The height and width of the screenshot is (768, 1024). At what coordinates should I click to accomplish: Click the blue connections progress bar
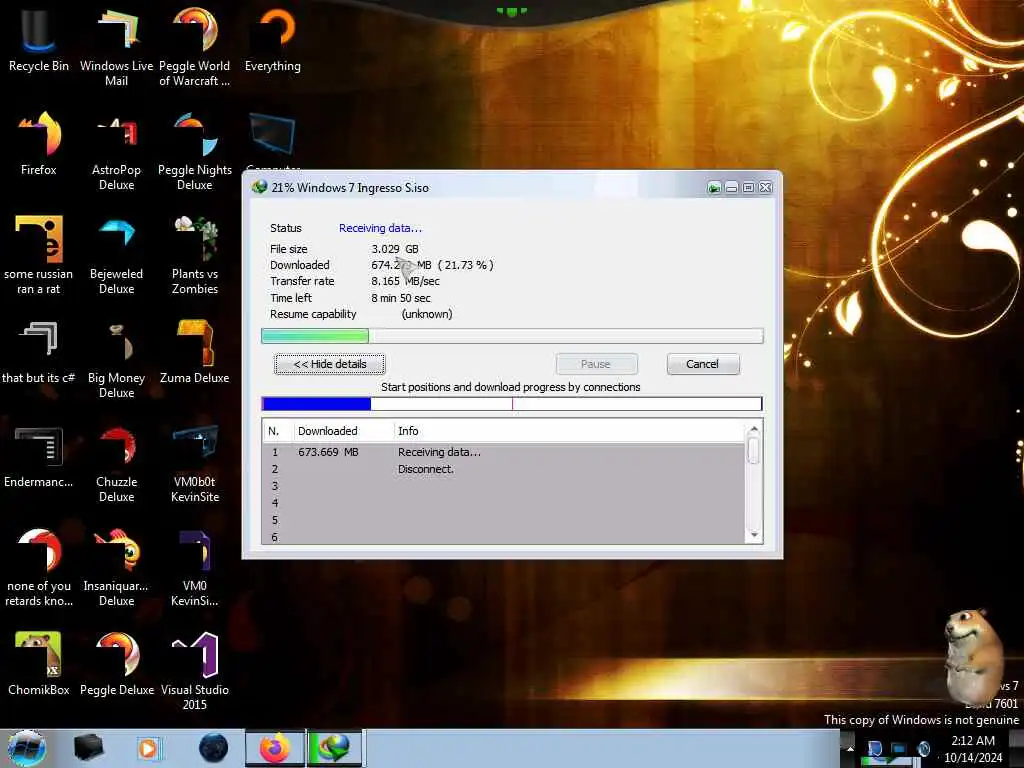pos(512,404)
